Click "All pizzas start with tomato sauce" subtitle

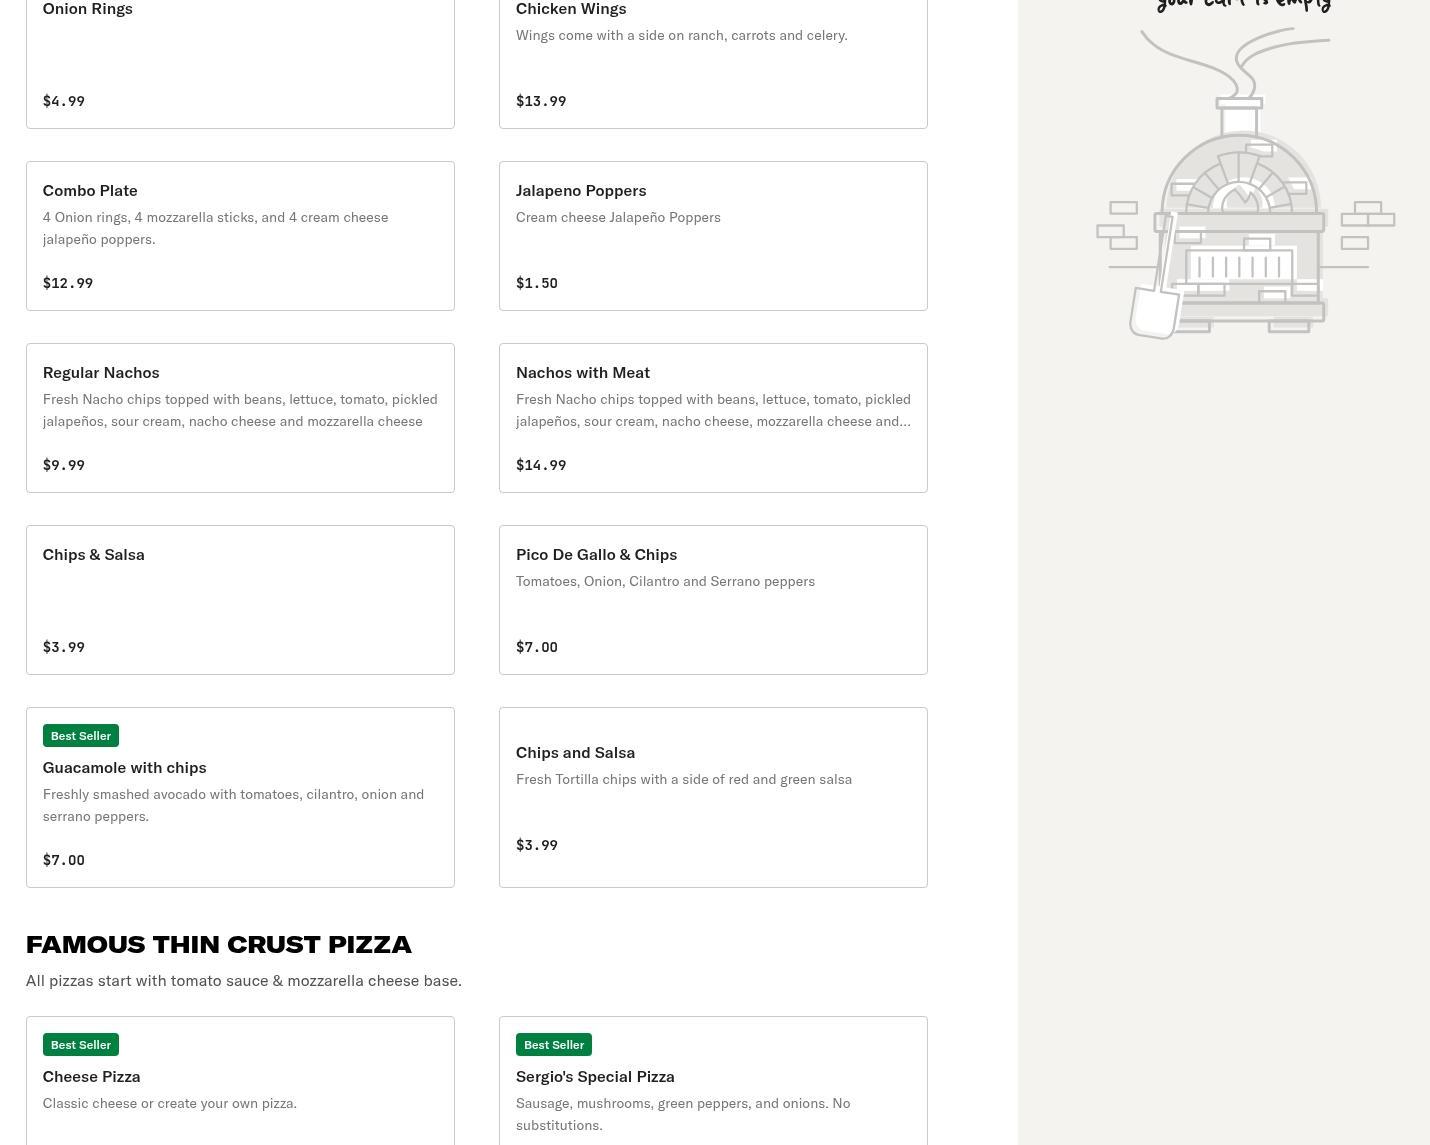pyautogui.click(x=244, y=980)
